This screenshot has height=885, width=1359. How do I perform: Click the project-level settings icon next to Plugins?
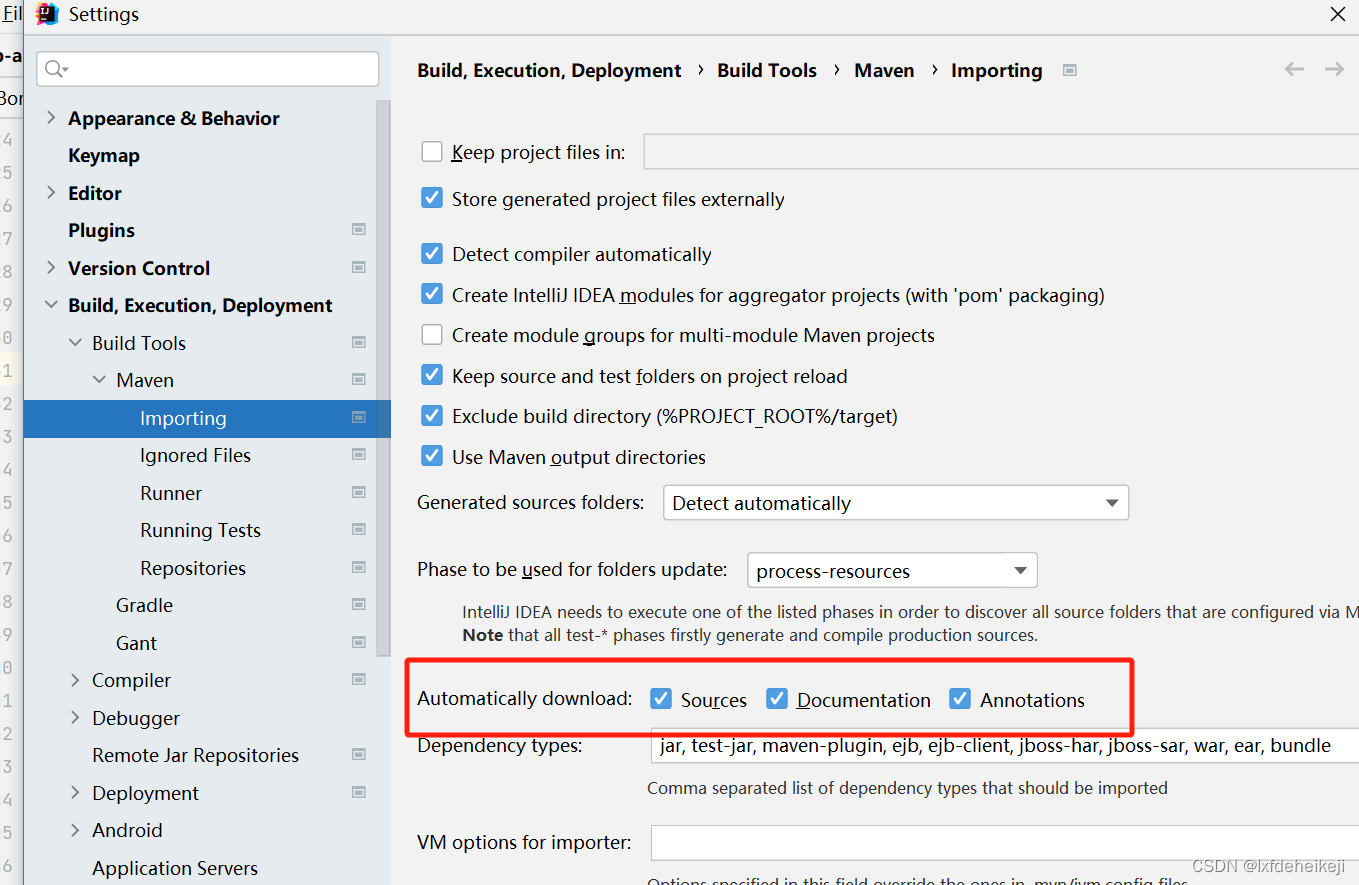click(359, 230)
